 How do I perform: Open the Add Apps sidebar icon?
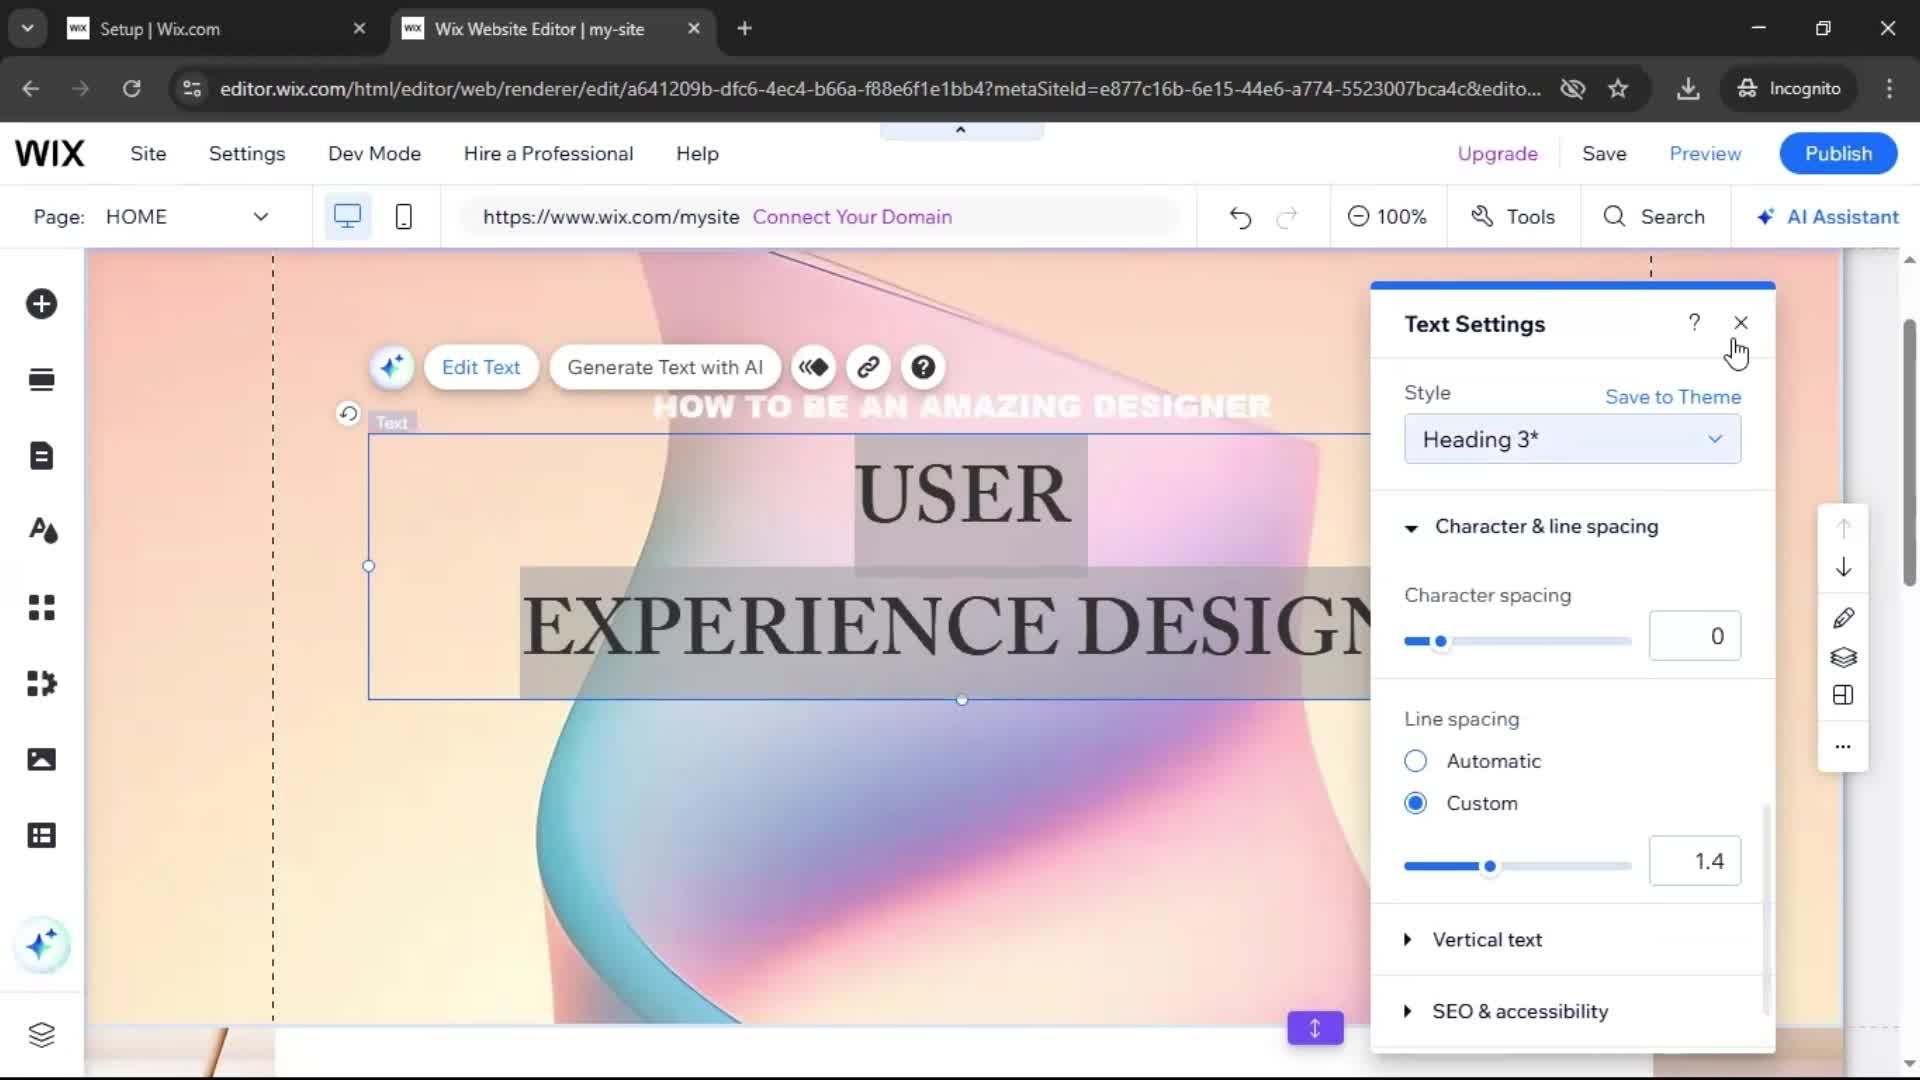pyautogui.click(x=41, y=607)
